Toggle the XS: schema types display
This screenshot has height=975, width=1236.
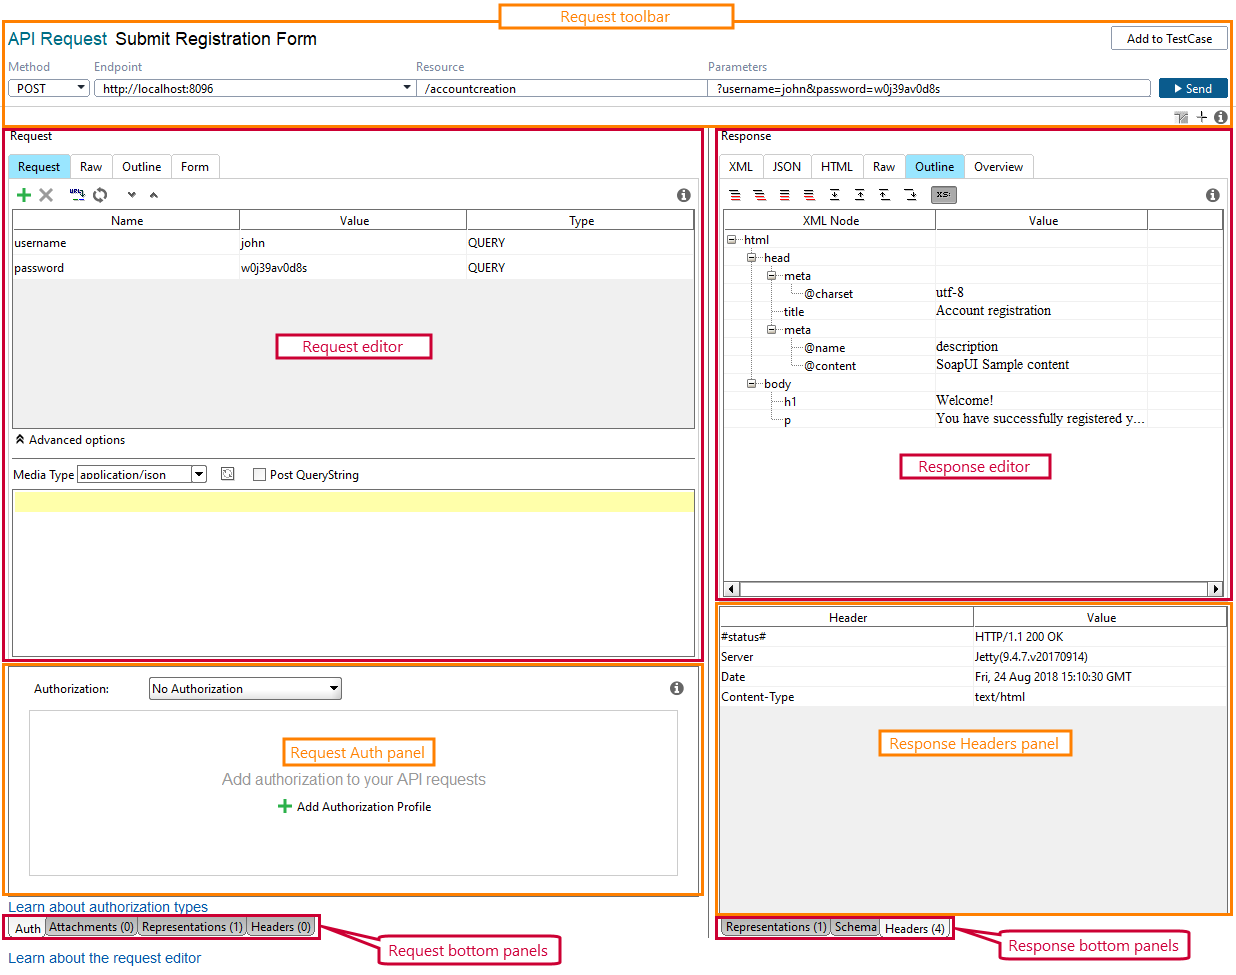point(943,195)
